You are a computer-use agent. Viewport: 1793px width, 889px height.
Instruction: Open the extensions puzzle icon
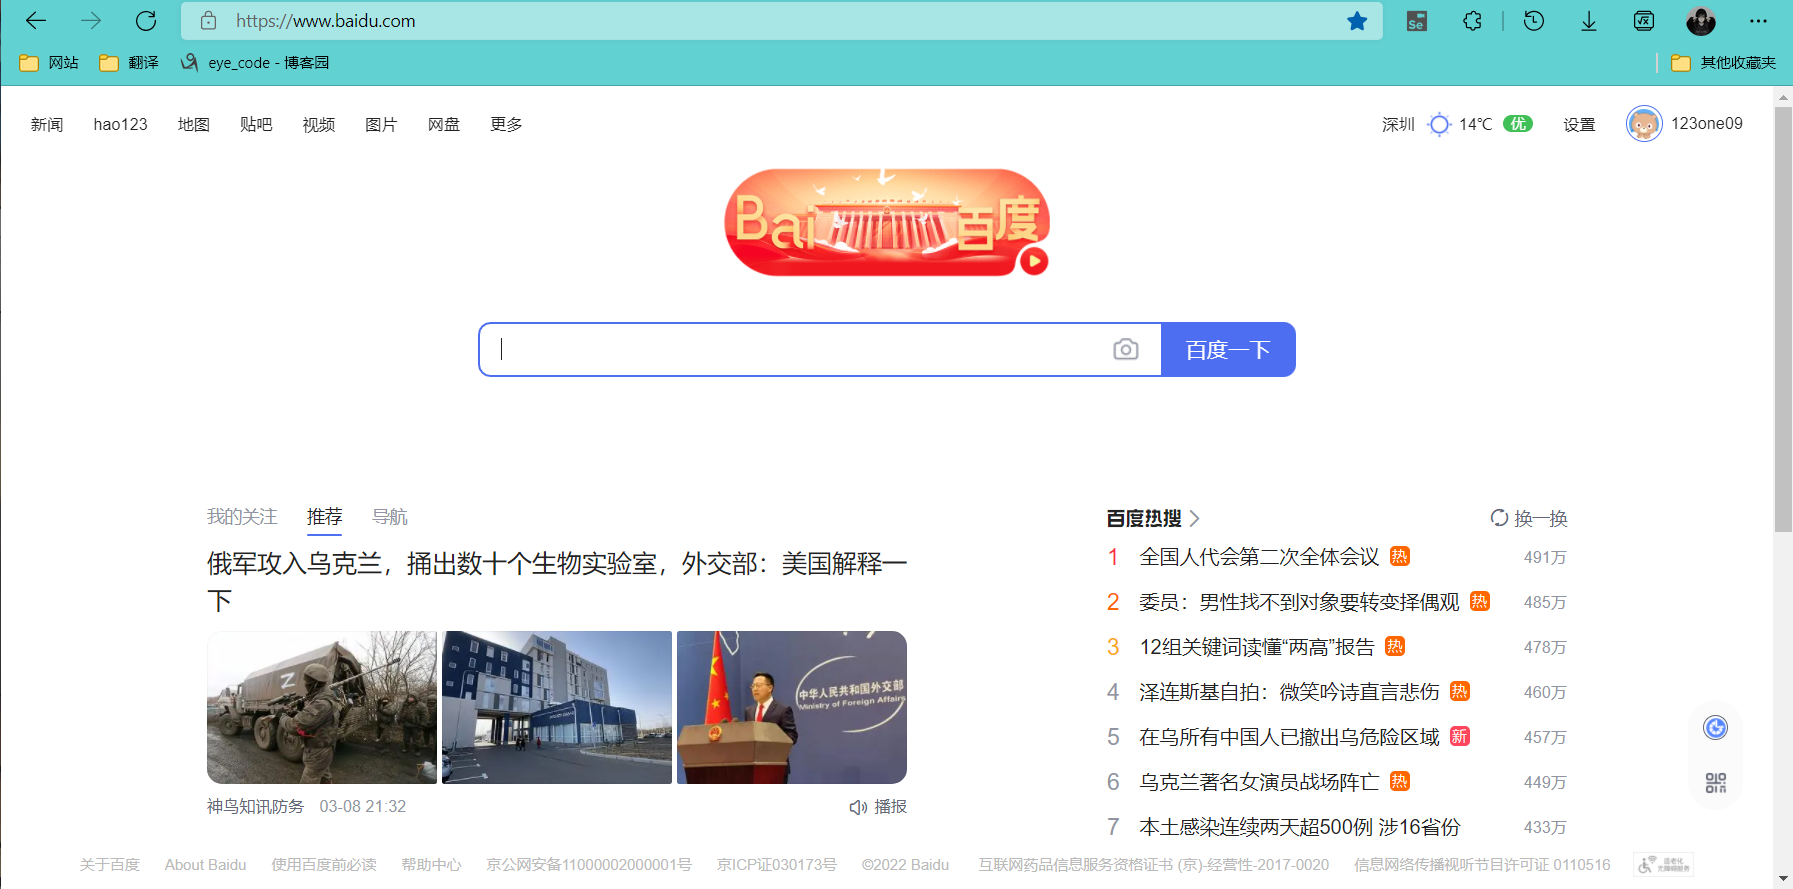[1472, 21]
